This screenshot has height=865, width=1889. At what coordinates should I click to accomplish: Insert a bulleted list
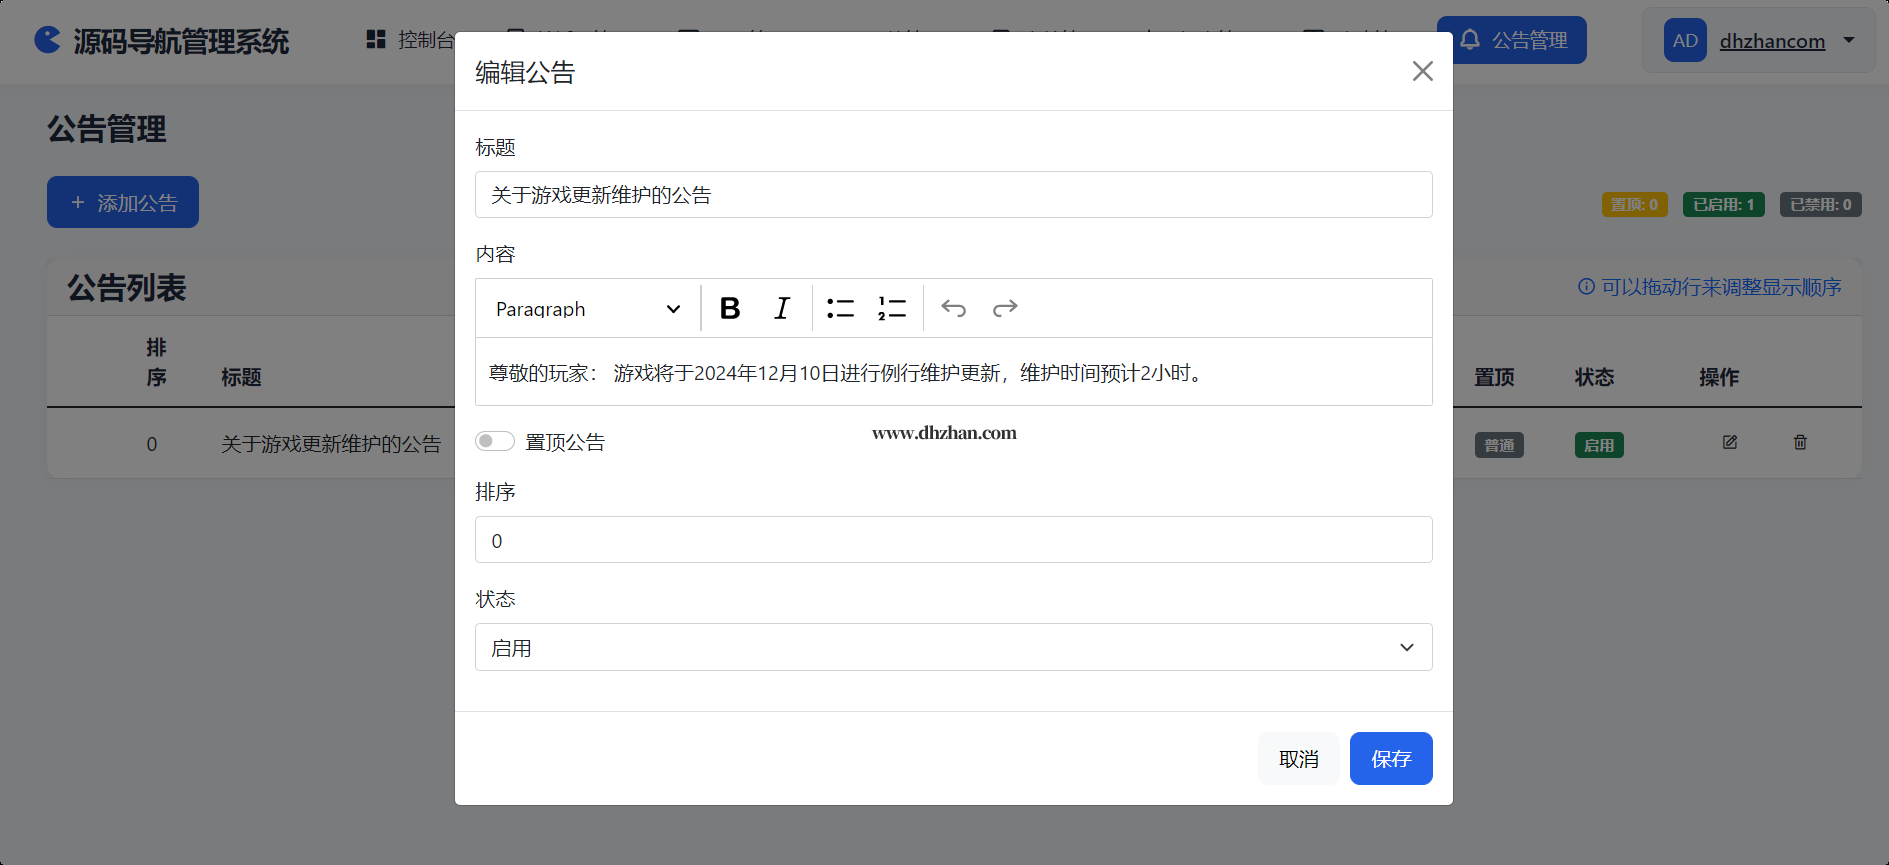pyautogui.click(x=840, y=308)
